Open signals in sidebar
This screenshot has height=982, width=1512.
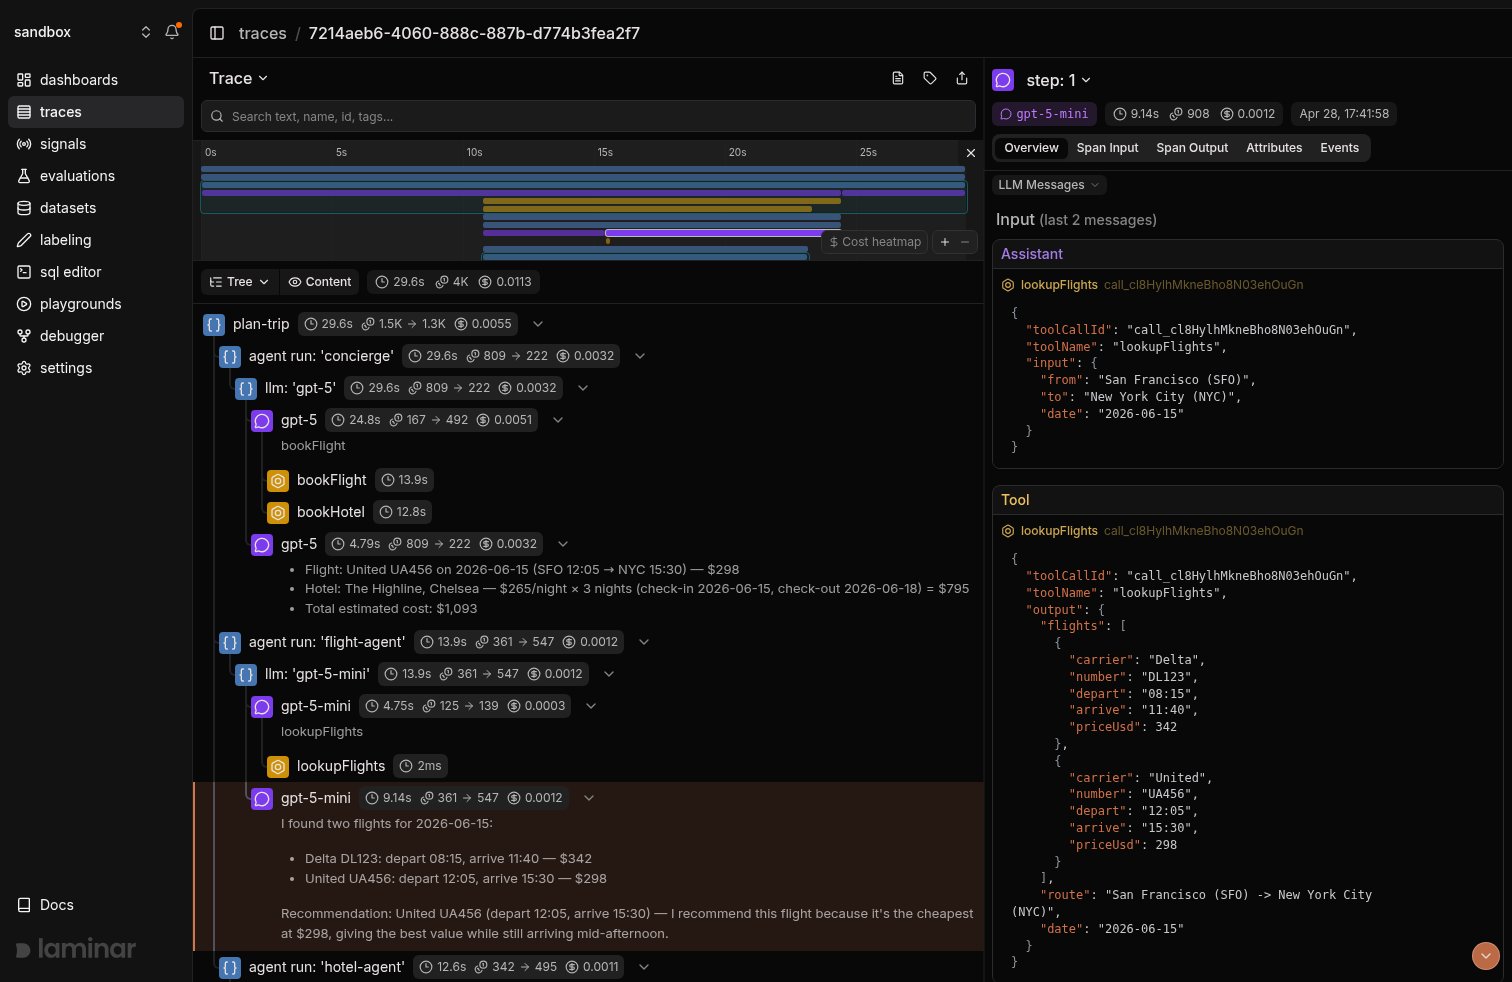pos(96,144)
